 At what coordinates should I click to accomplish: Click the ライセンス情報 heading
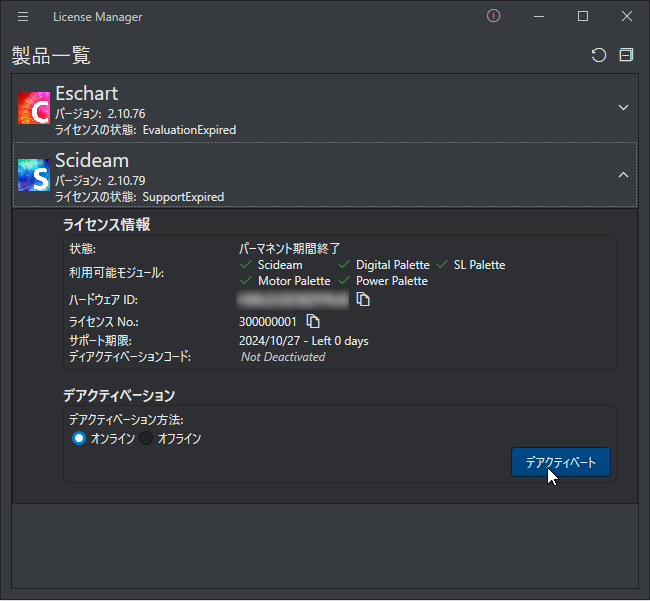107,225
